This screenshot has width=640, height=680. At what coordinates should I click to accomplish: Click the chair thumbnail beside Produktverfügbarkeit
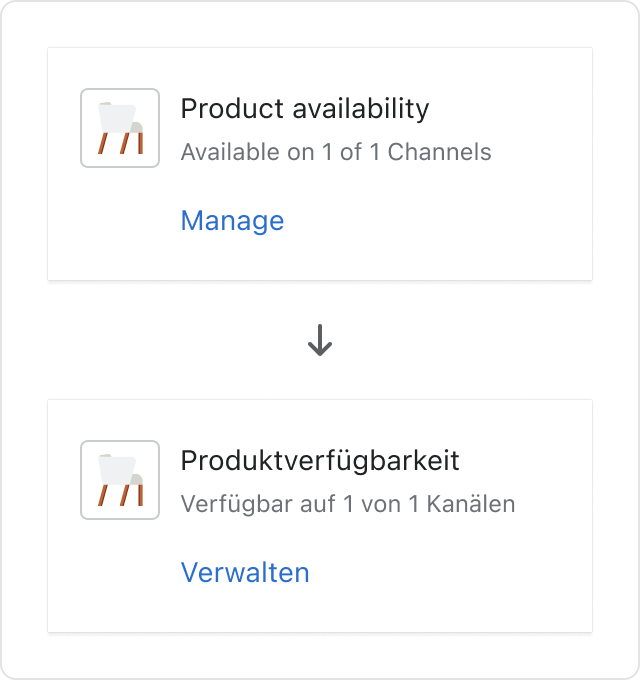pos(120,480)
